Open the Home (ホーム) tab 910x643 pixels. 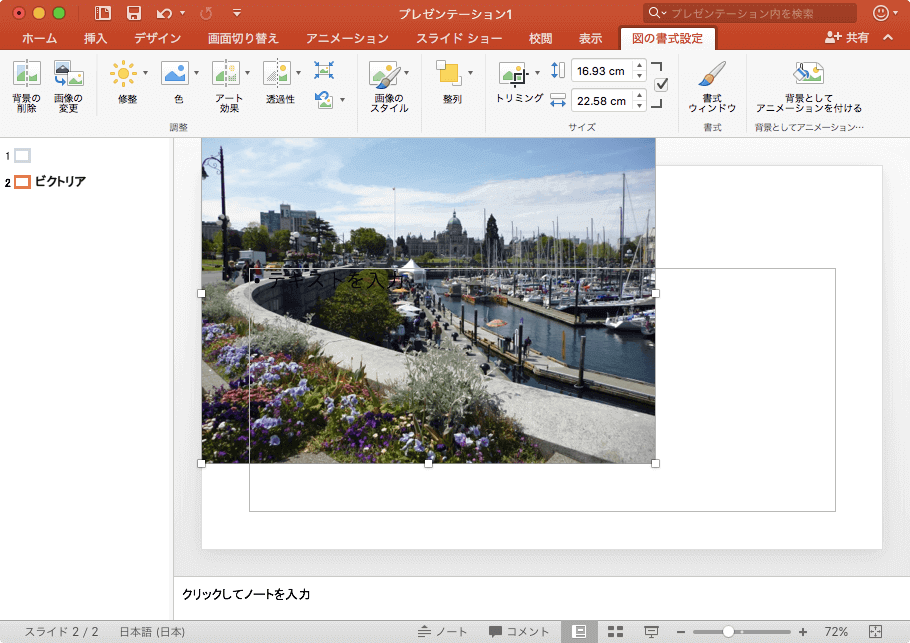tap(39, 38)
